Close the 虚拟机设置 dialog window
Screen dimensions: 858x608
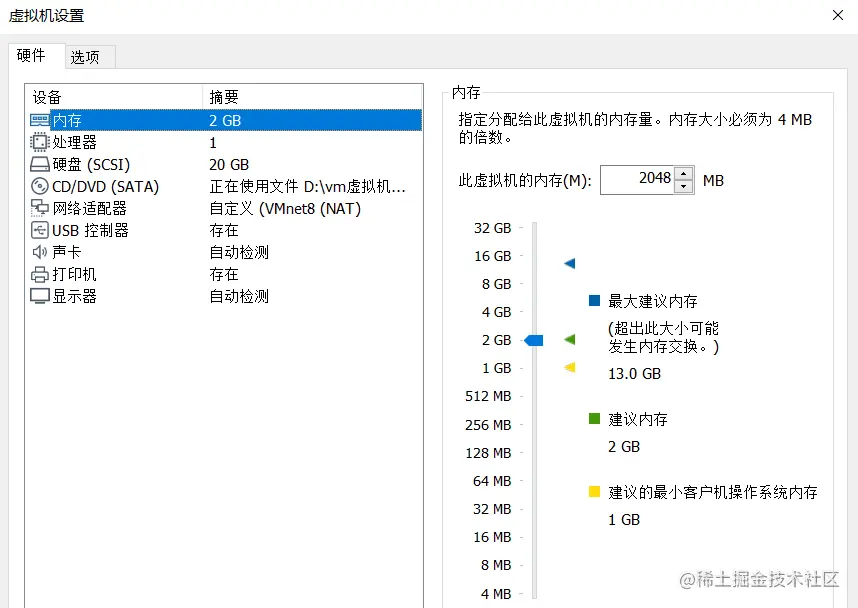coord(838,15)
